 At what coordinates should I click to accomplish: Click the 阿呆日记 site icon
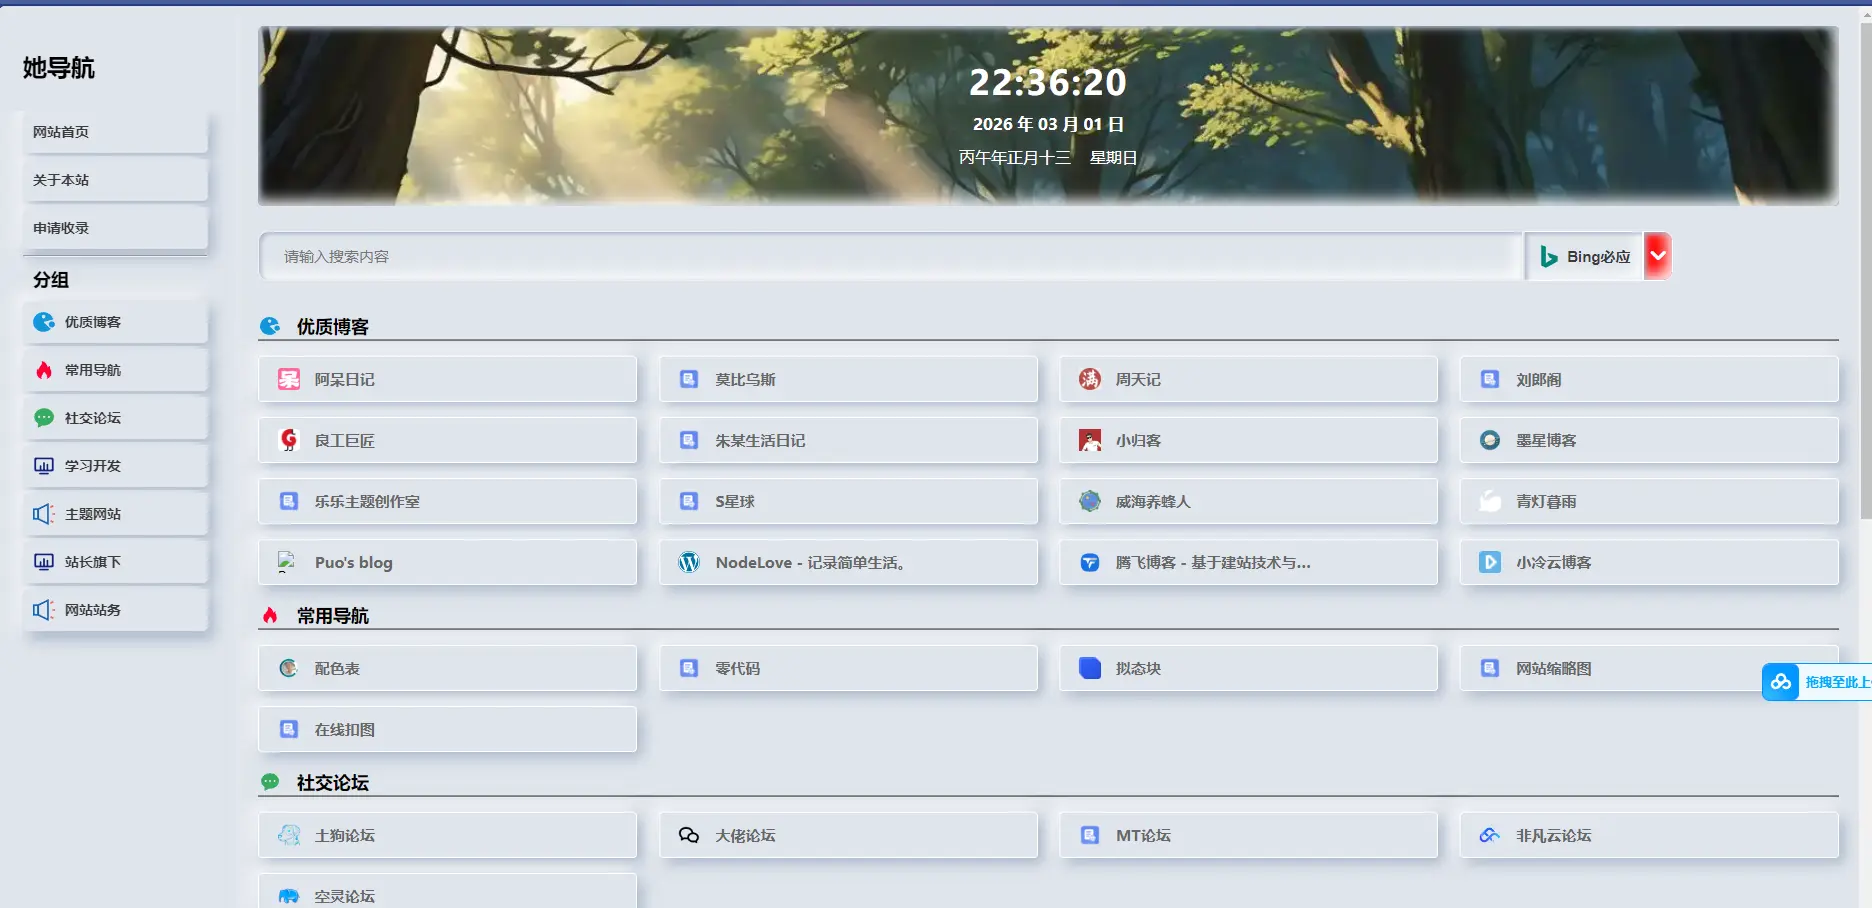click(289, 380)
